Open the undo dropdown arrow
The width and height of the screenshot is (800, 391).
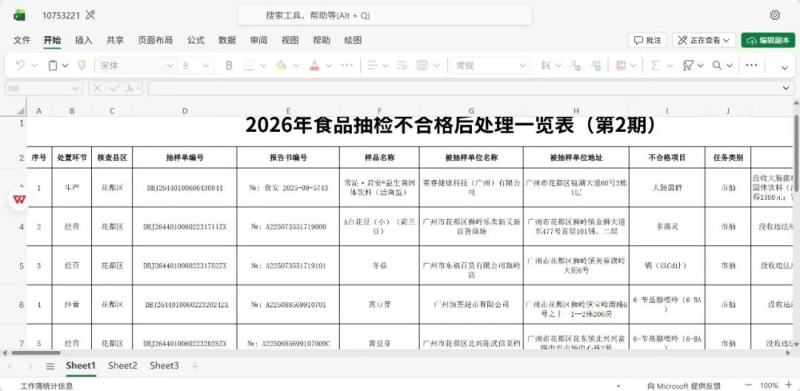tap(35, 65)
